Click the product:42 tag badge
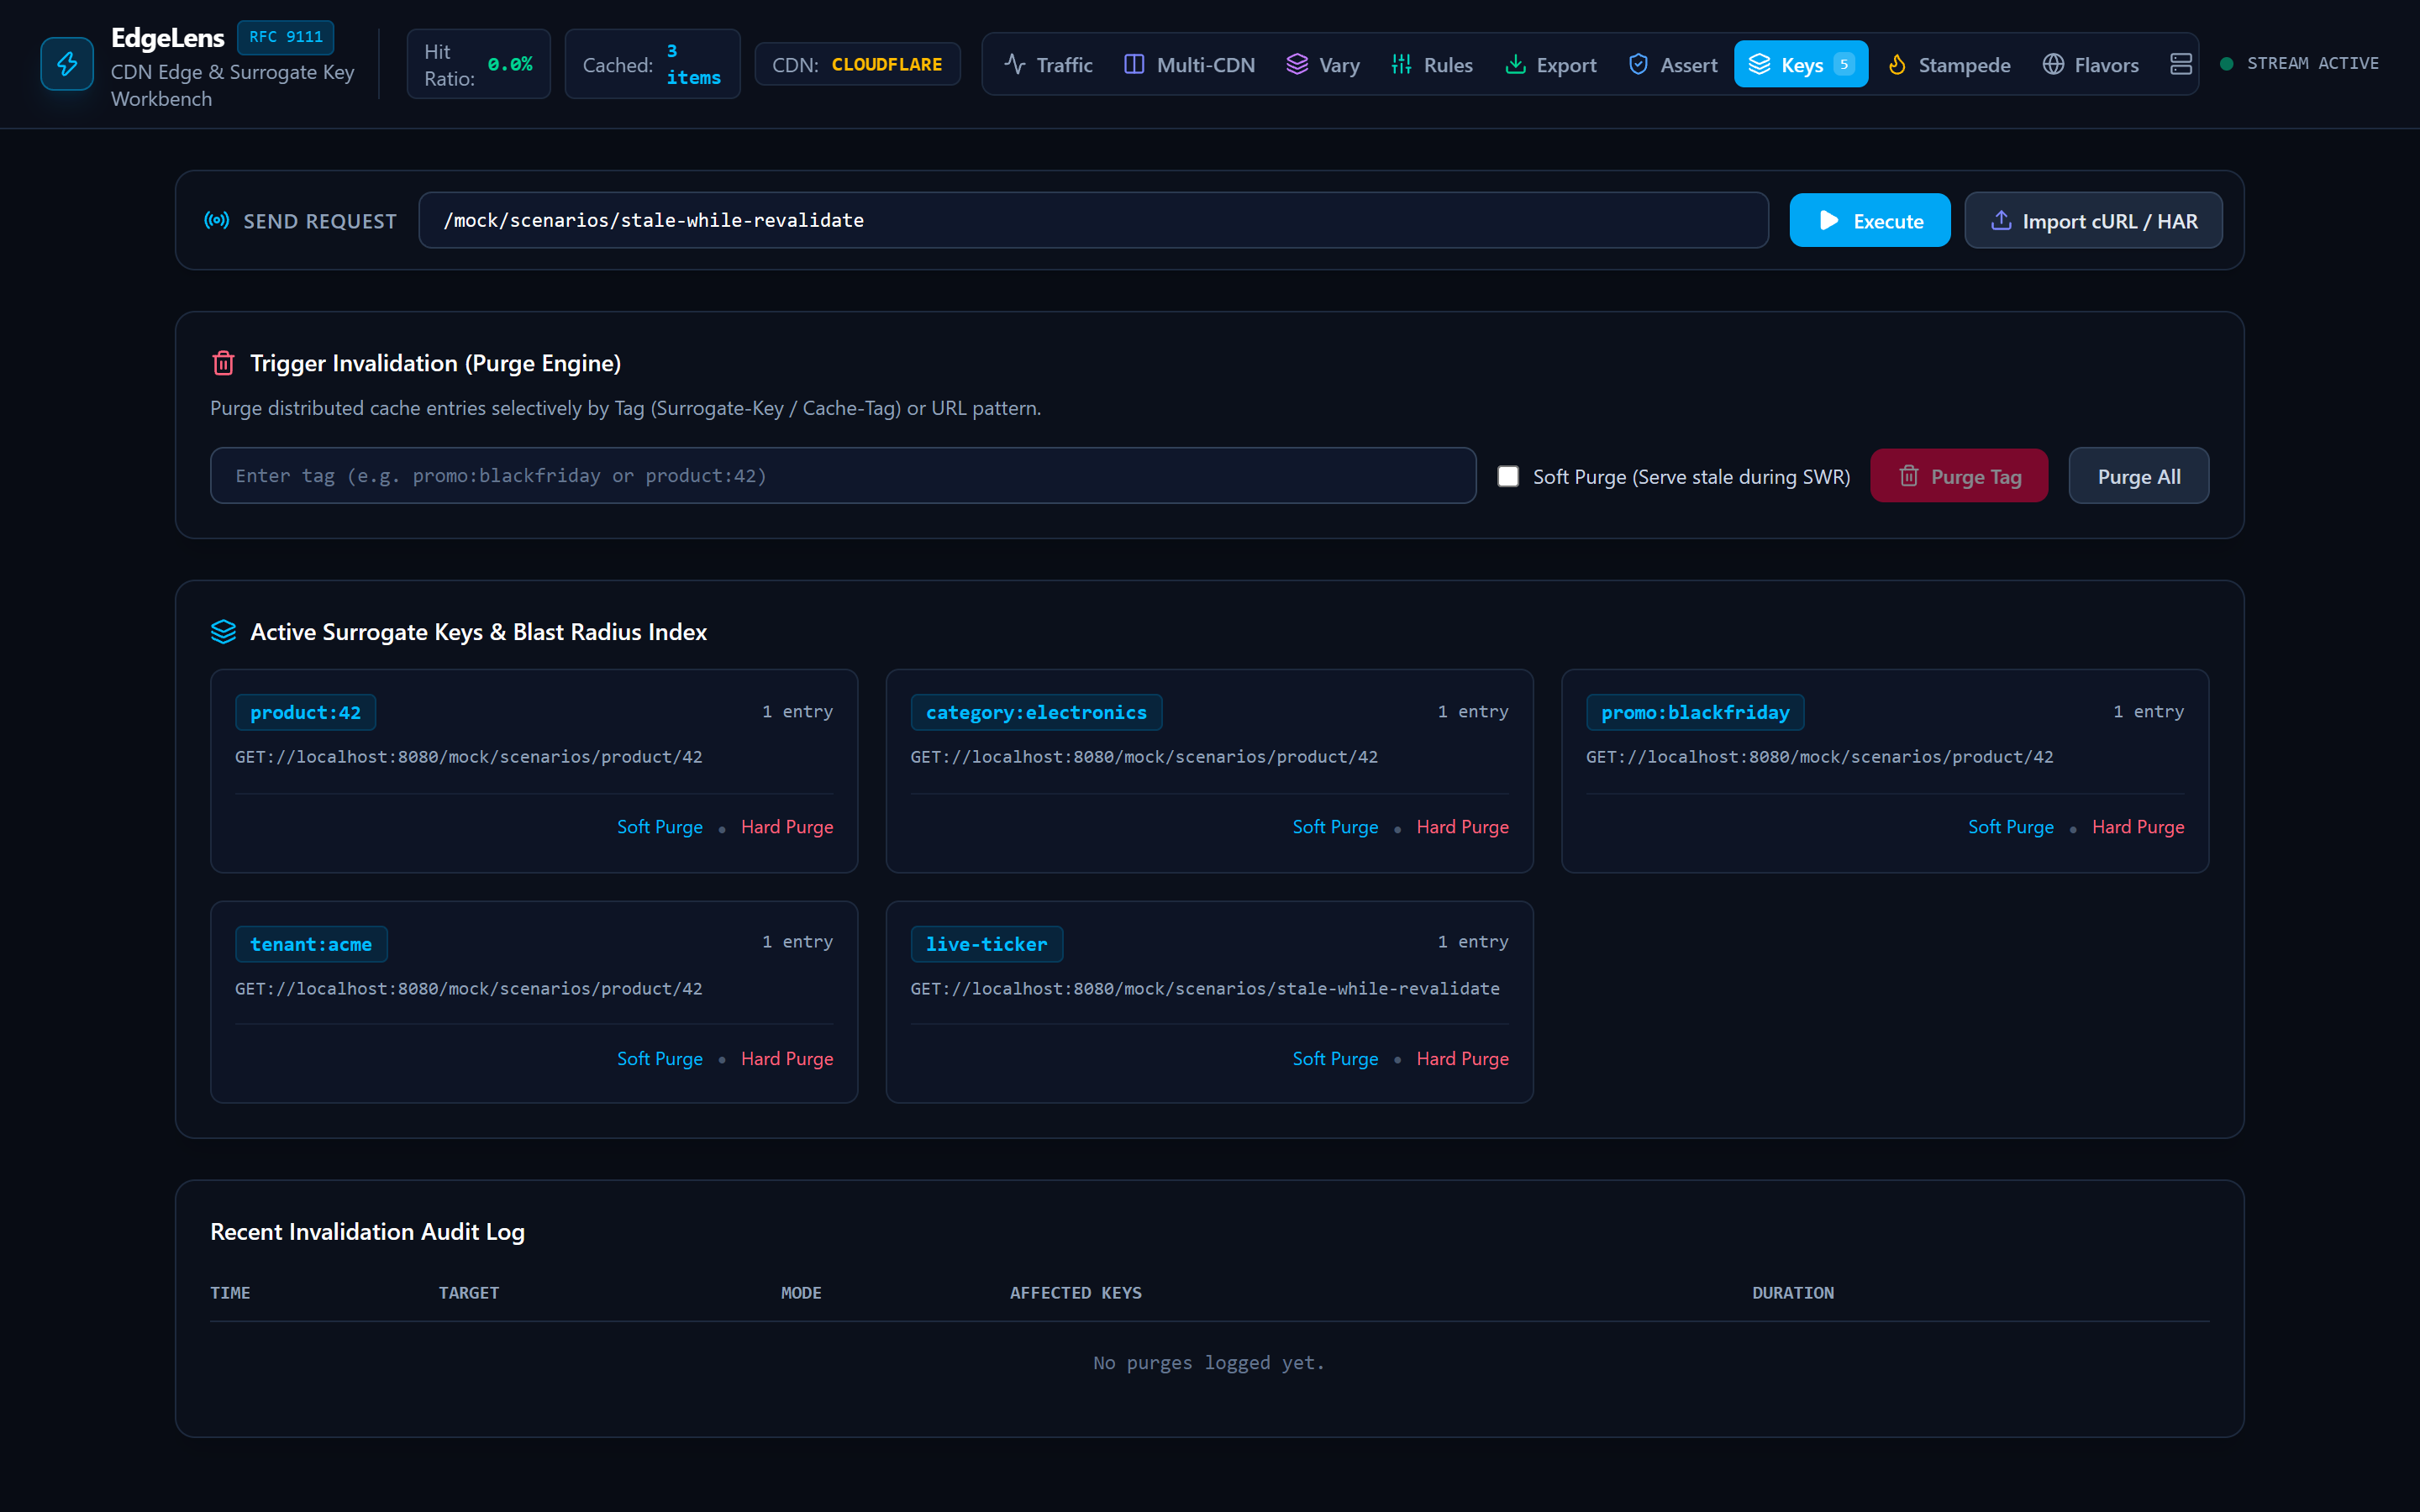 305,712
